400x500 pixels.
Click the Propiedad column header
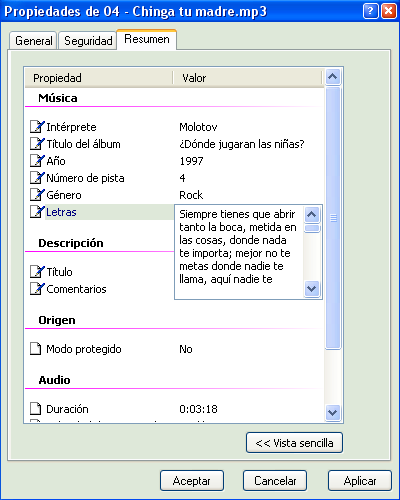[x=99, y=78]
